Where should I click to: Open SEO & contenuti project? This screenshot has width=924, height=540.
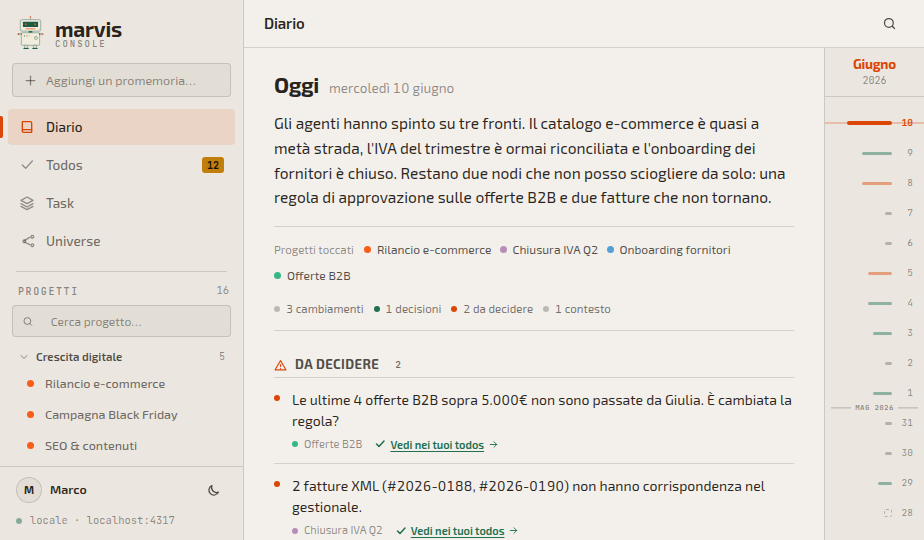tap(91, 446)
